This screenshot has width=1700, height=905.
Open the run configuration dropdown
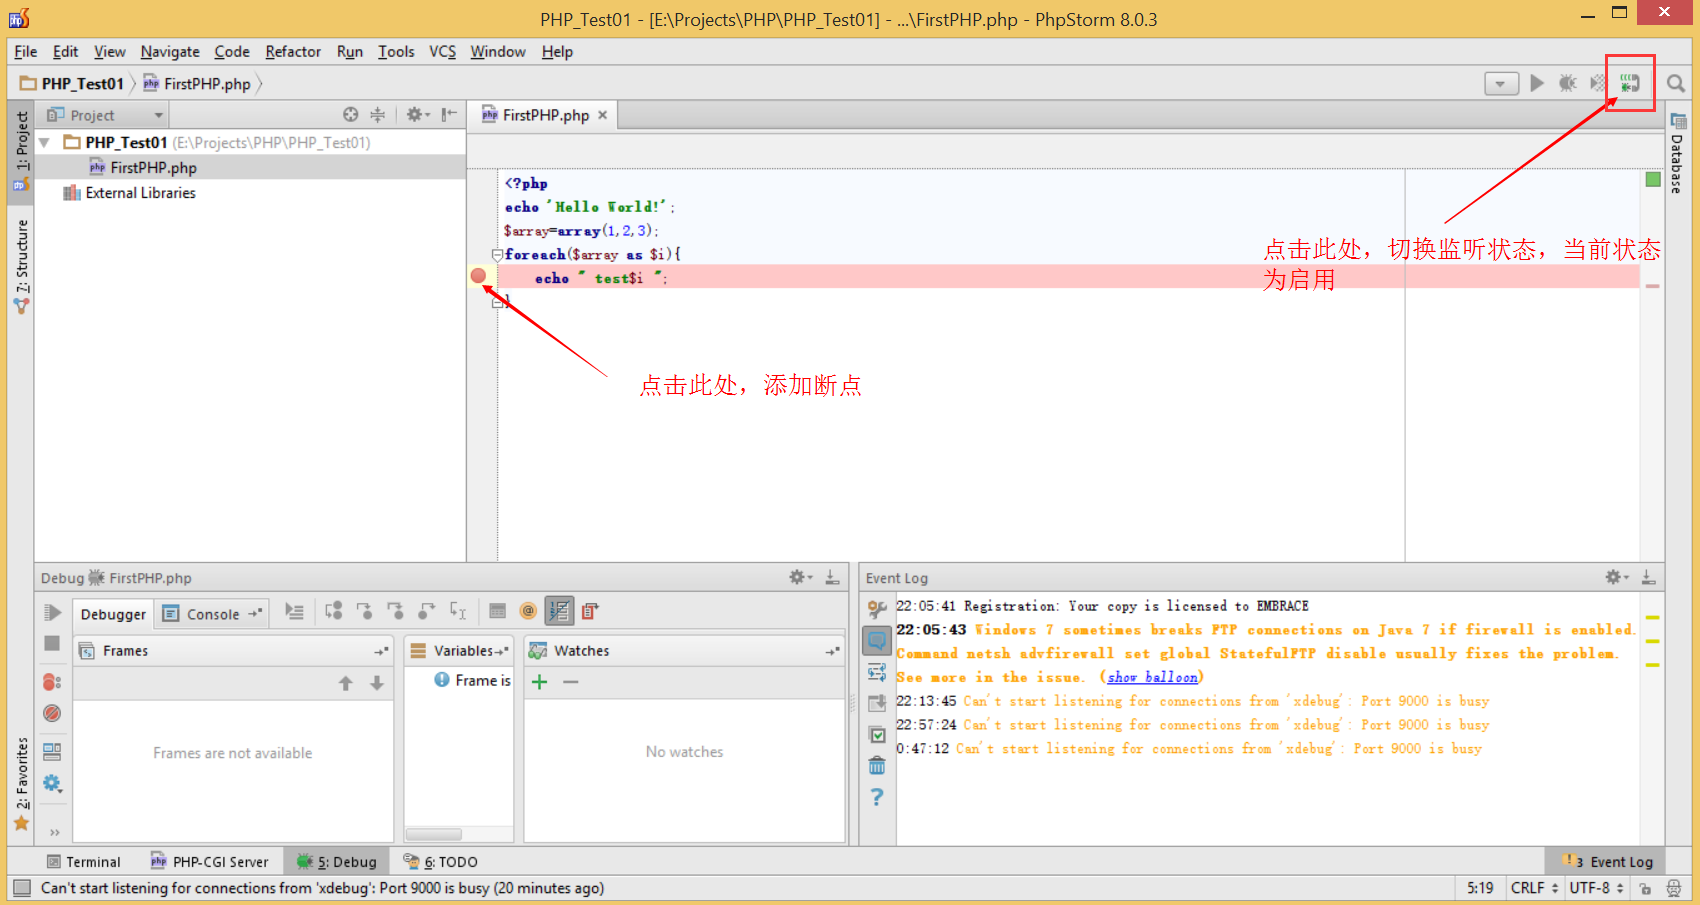(1501, 84)
